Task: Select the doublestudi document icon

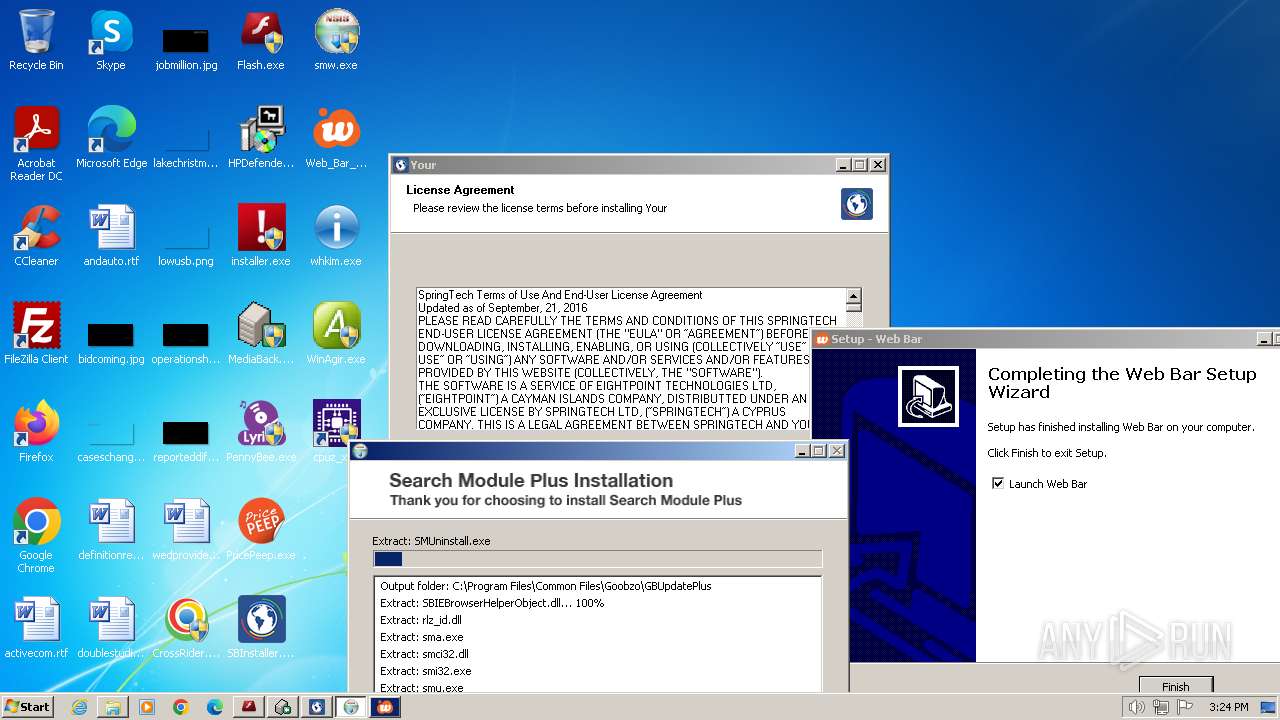Action: point(111,628)
